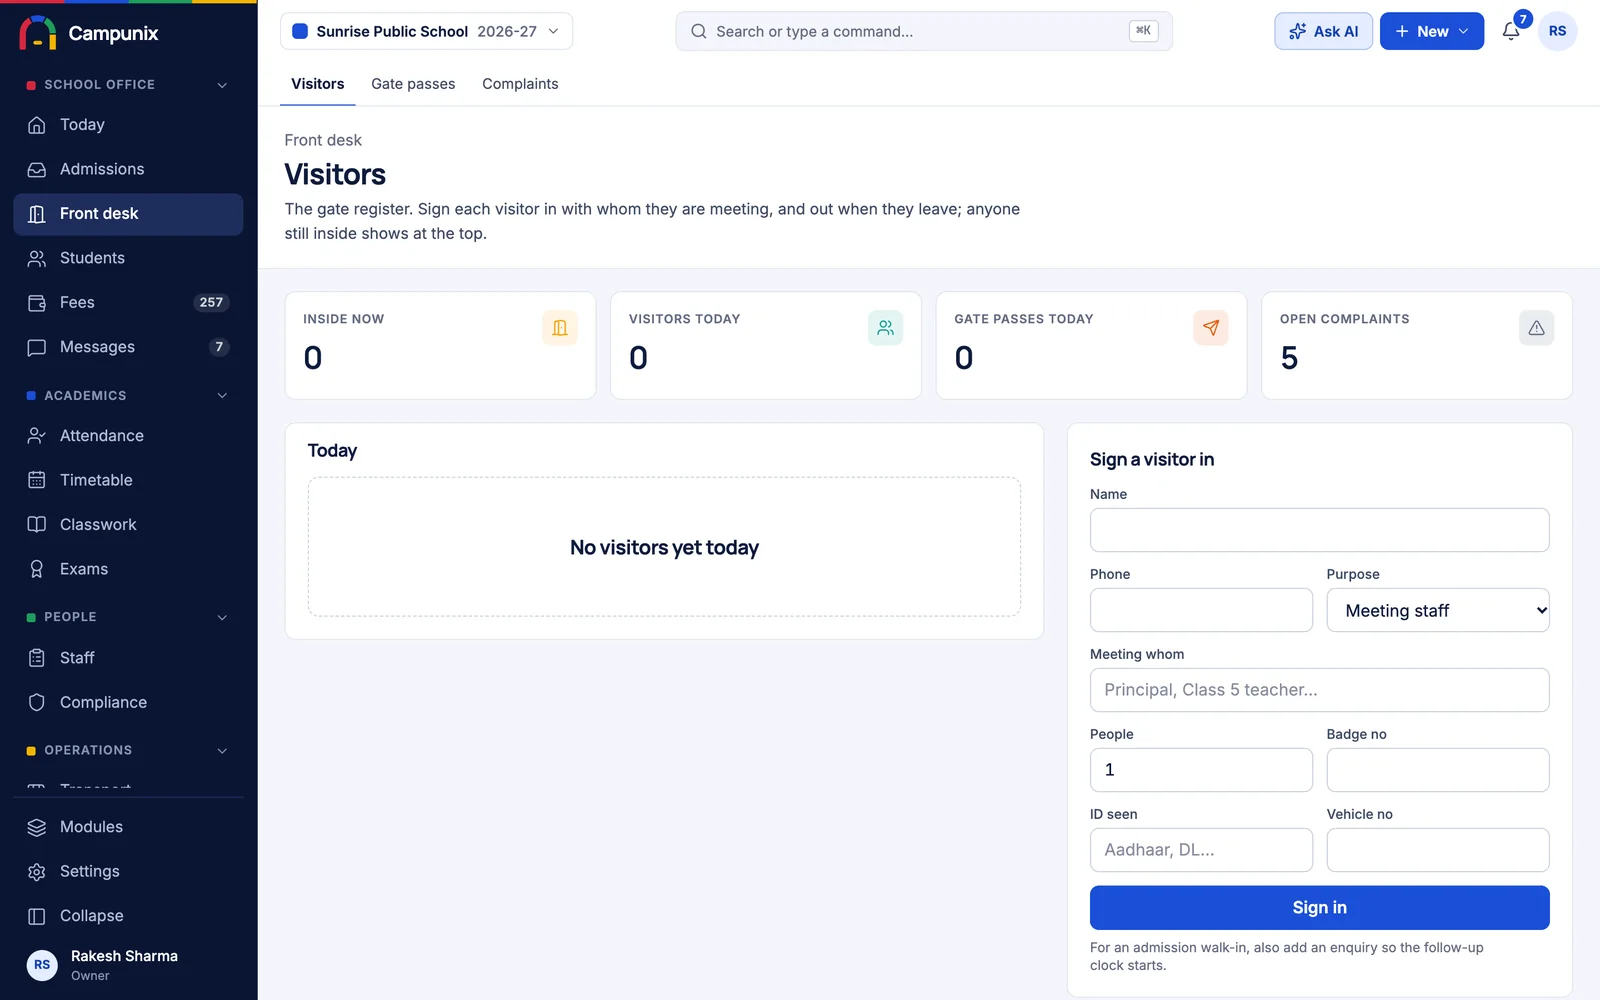This screenshot has height=1000, width=1600.
Task: Open Settings from the sidebar
Action: [x=128, y=871]
